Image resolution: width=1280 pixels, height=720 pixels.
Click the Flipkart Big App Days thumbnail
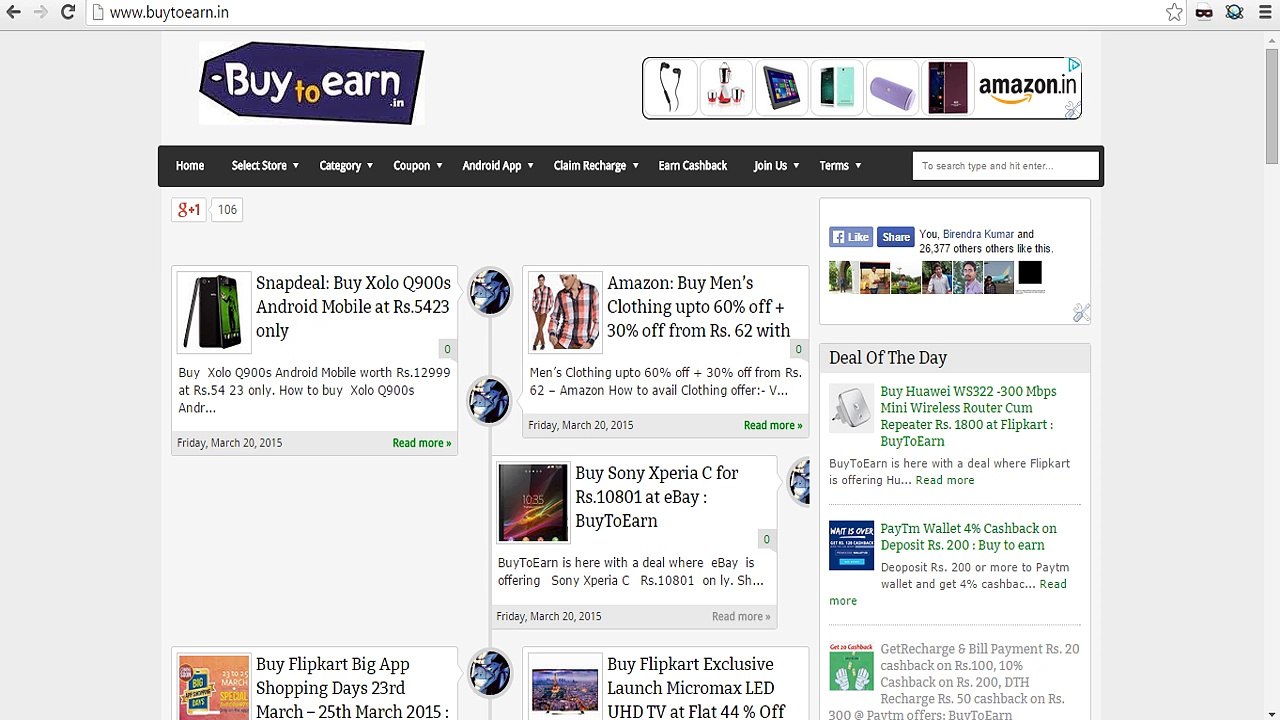(x=214, y=687)
